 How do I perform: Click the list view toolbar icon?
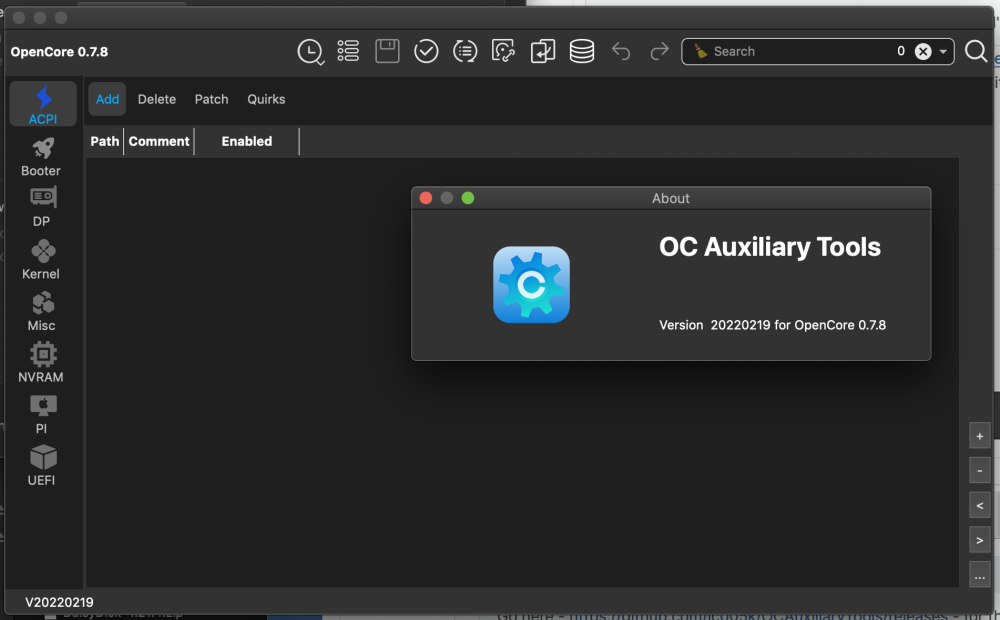(x=348, y=51)
